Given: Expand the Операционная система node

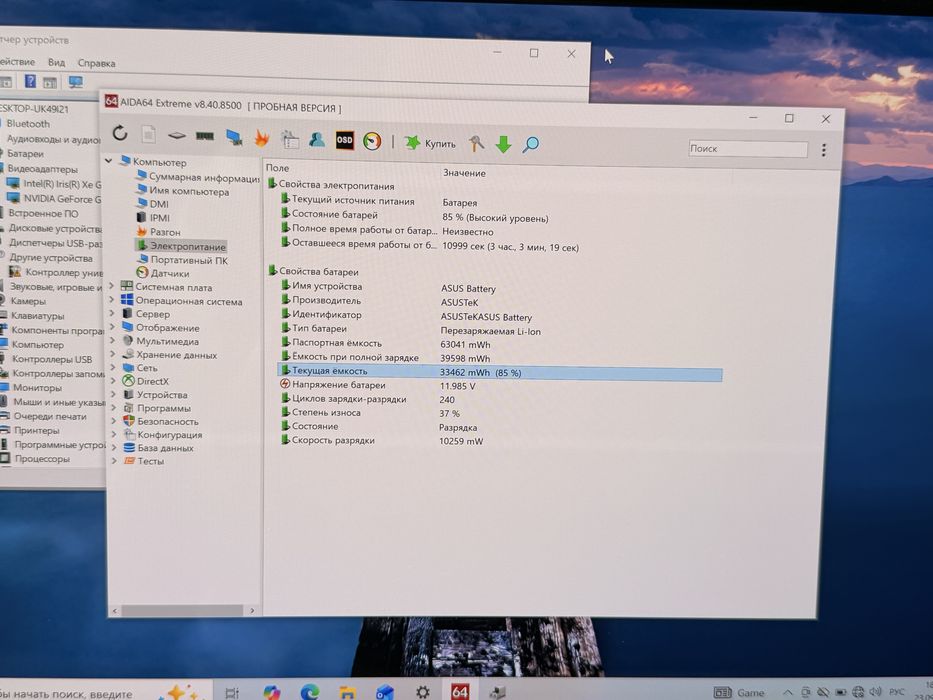Looking at the screenshot, I should point(112,300).
